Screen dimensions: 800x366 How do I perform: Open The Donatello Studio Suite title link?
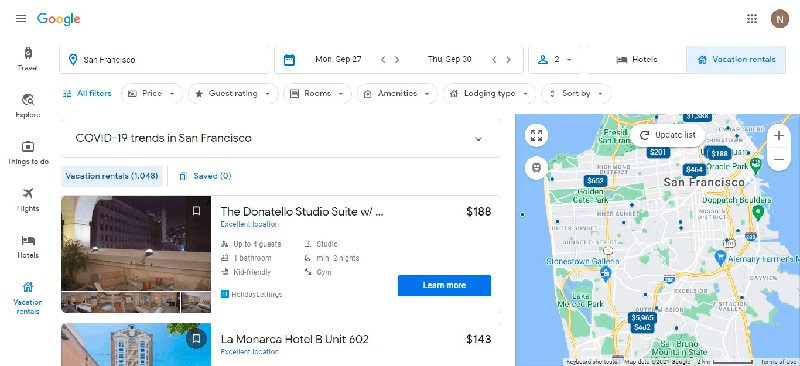(302, 211)
